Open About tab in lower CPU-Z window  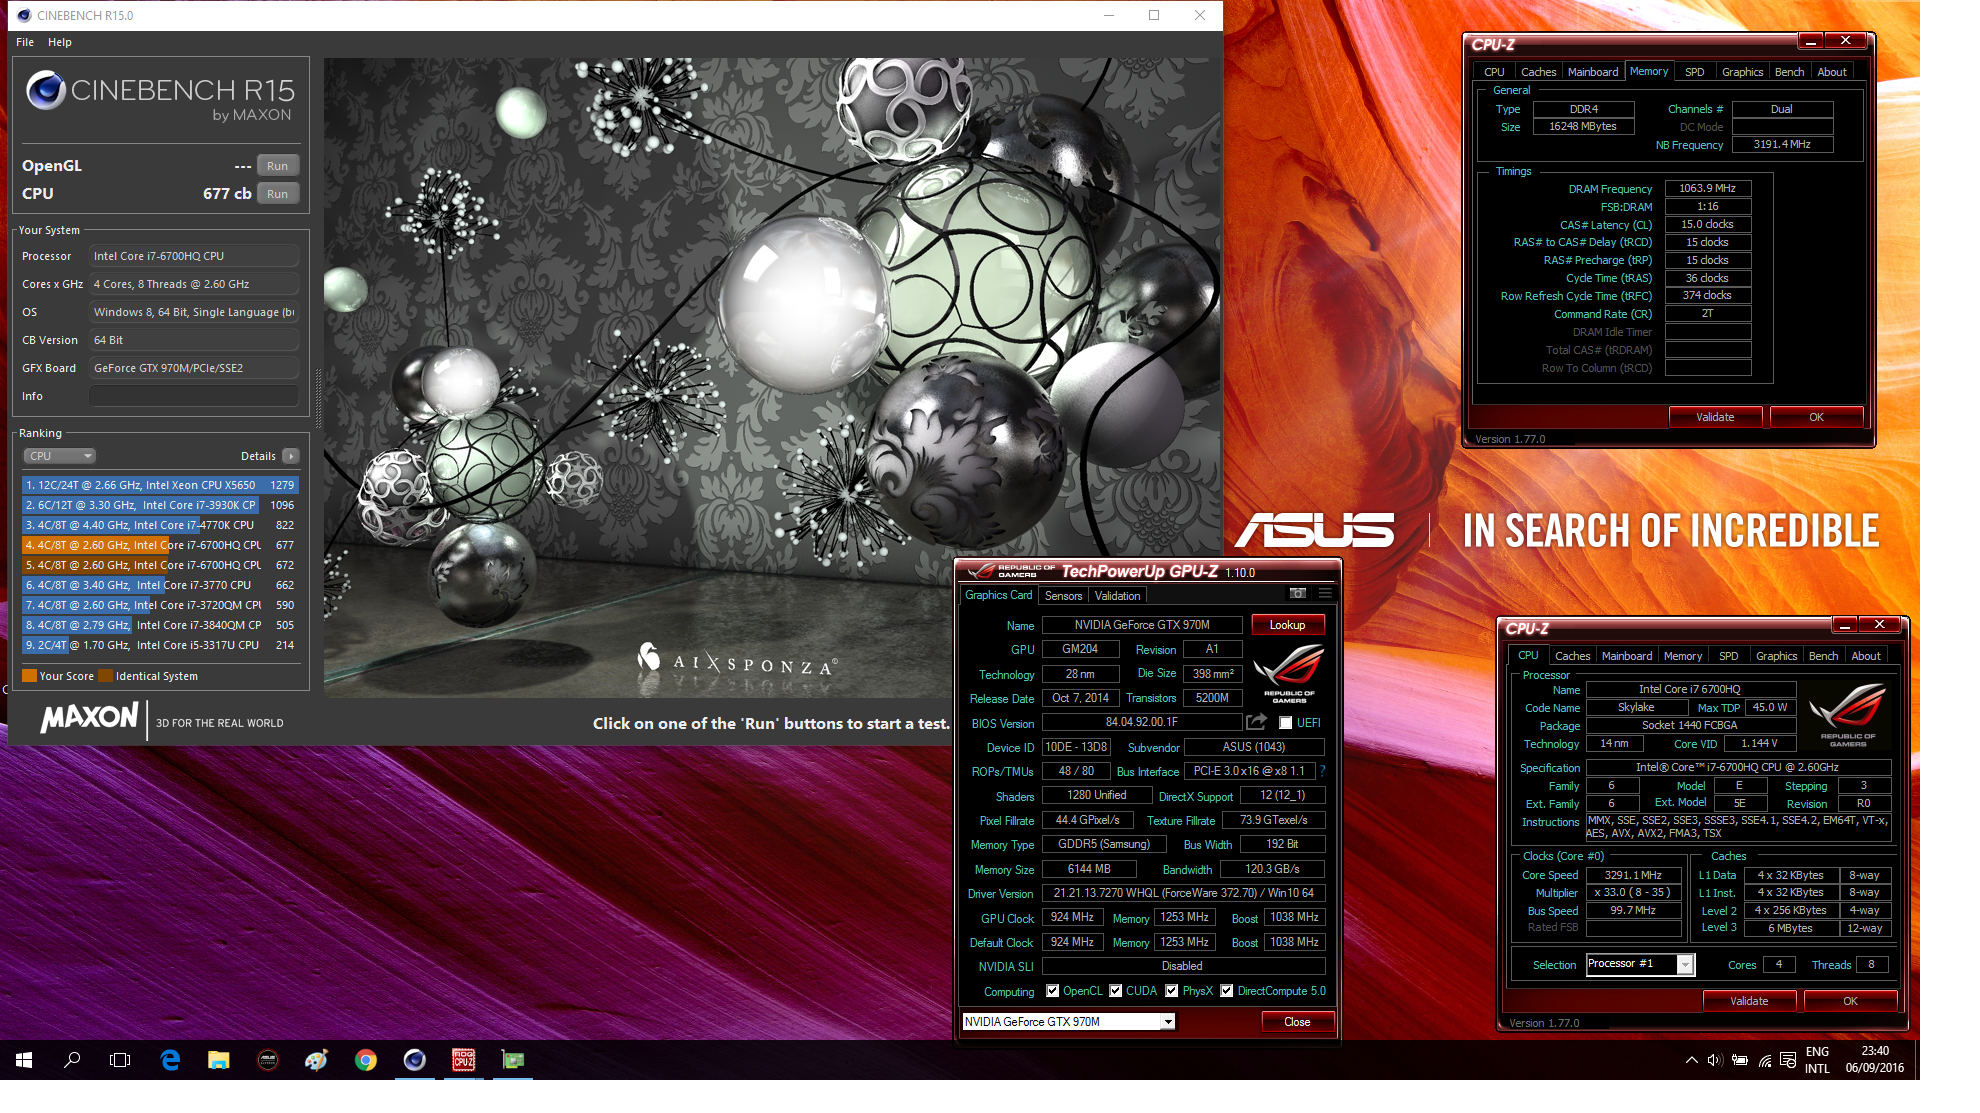pyautogui.click(x=1866, y=656)
